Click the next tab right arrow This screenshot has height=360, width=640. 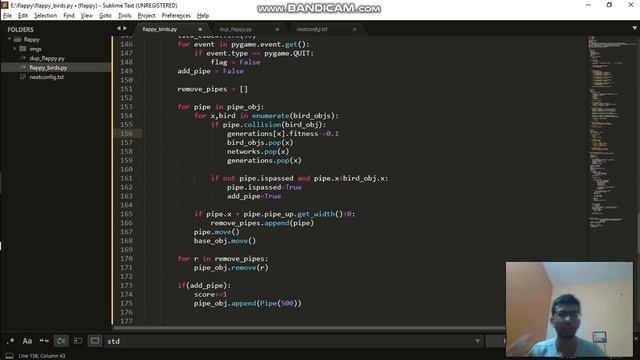pos(125,29)
